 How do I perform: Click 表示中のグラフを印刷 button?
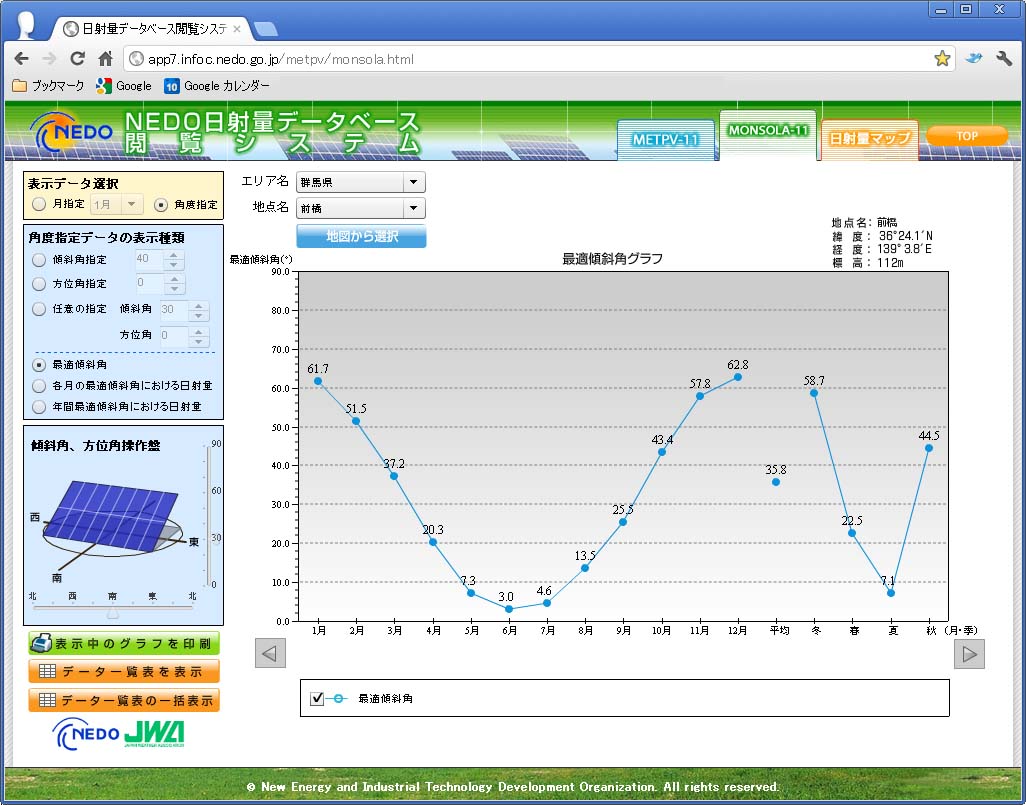click(x=124, y=643)
